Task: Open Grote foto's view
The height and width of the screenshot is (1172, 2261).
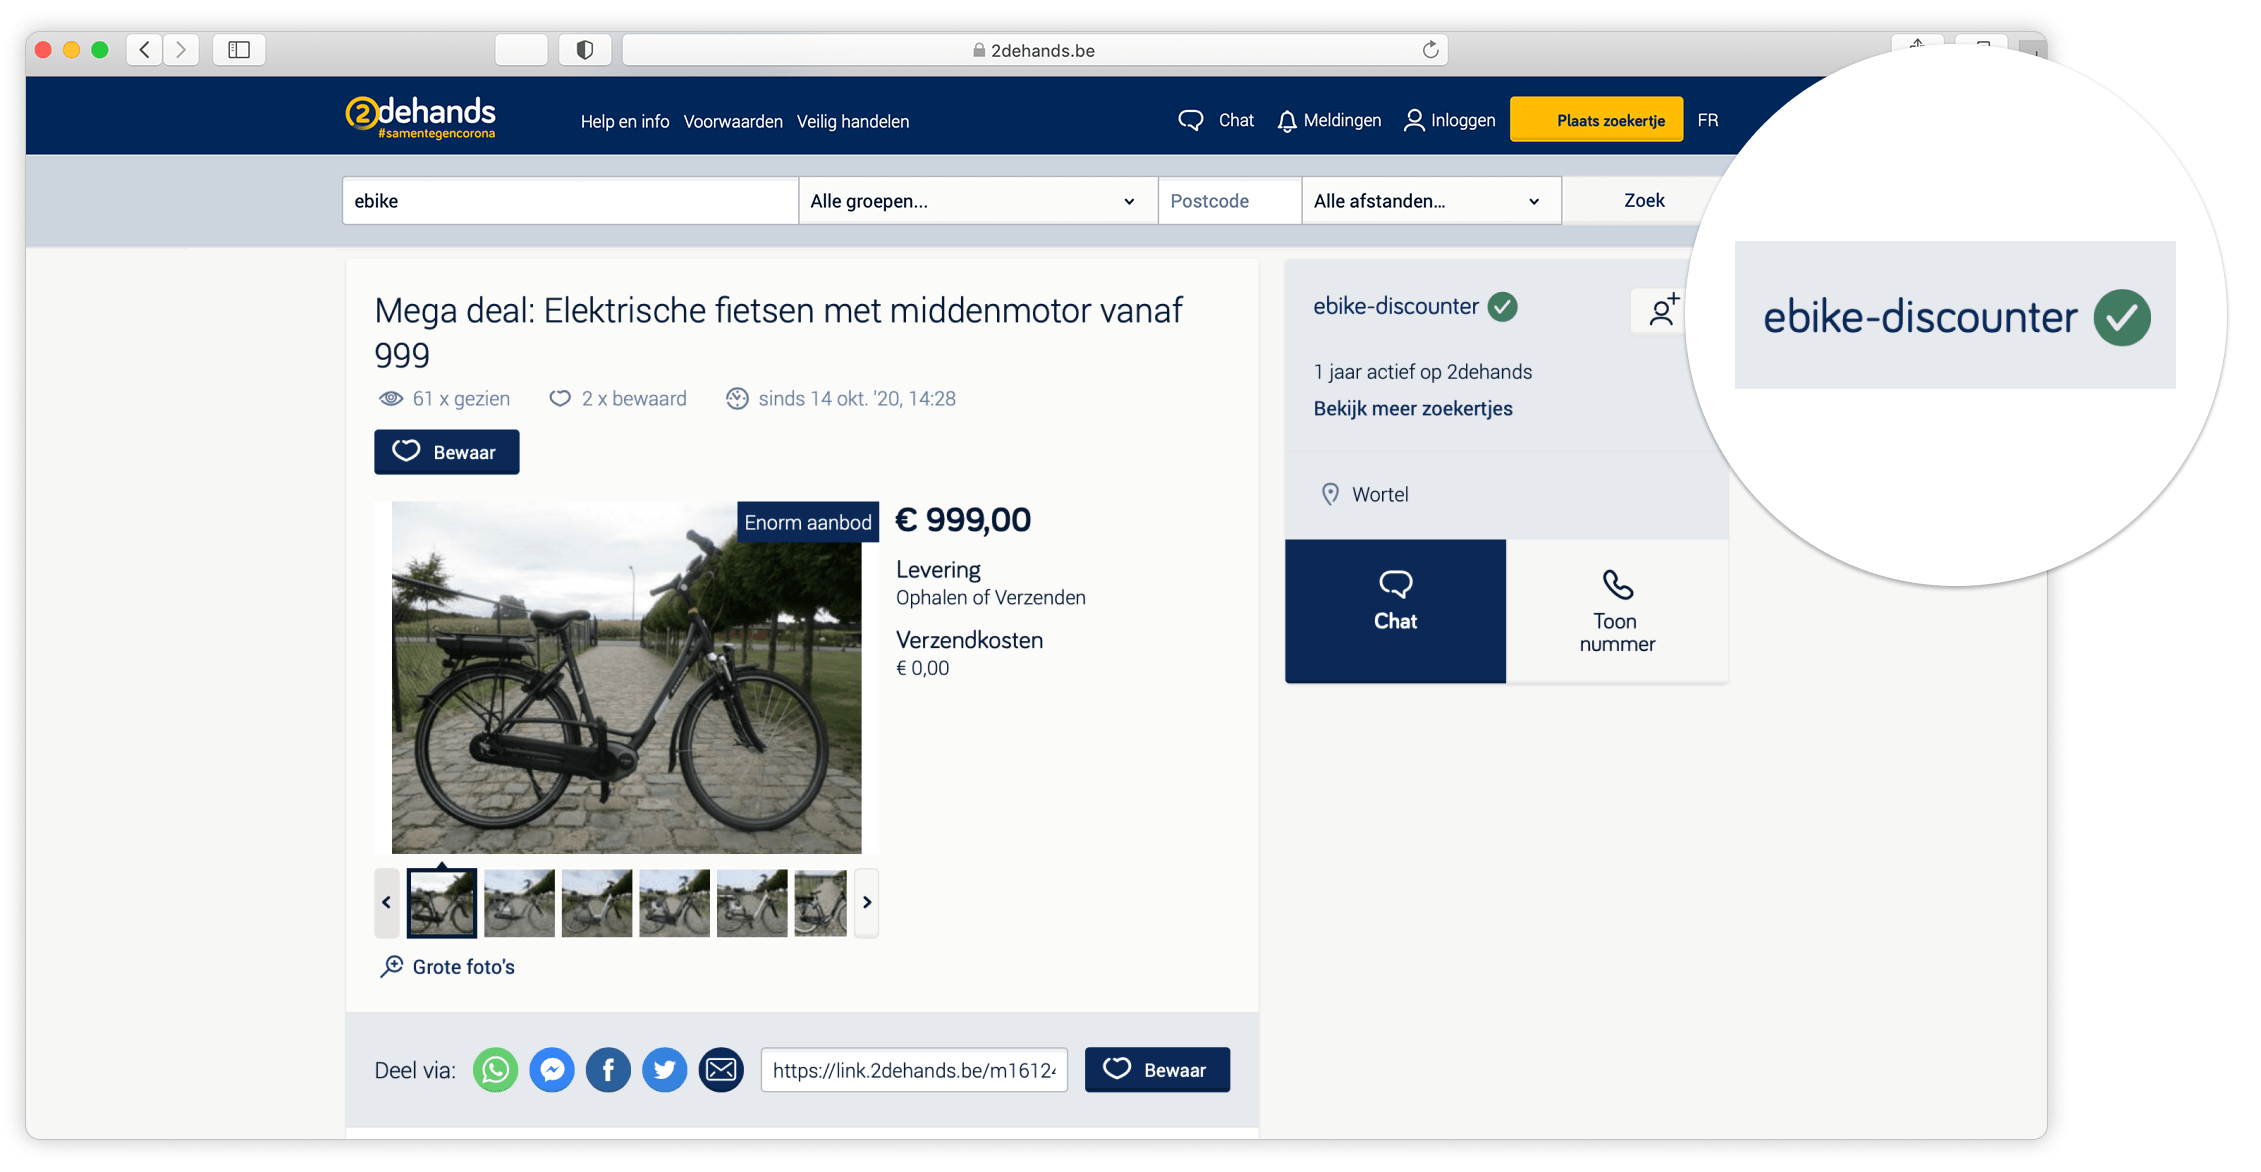Action: pos(447,967)
